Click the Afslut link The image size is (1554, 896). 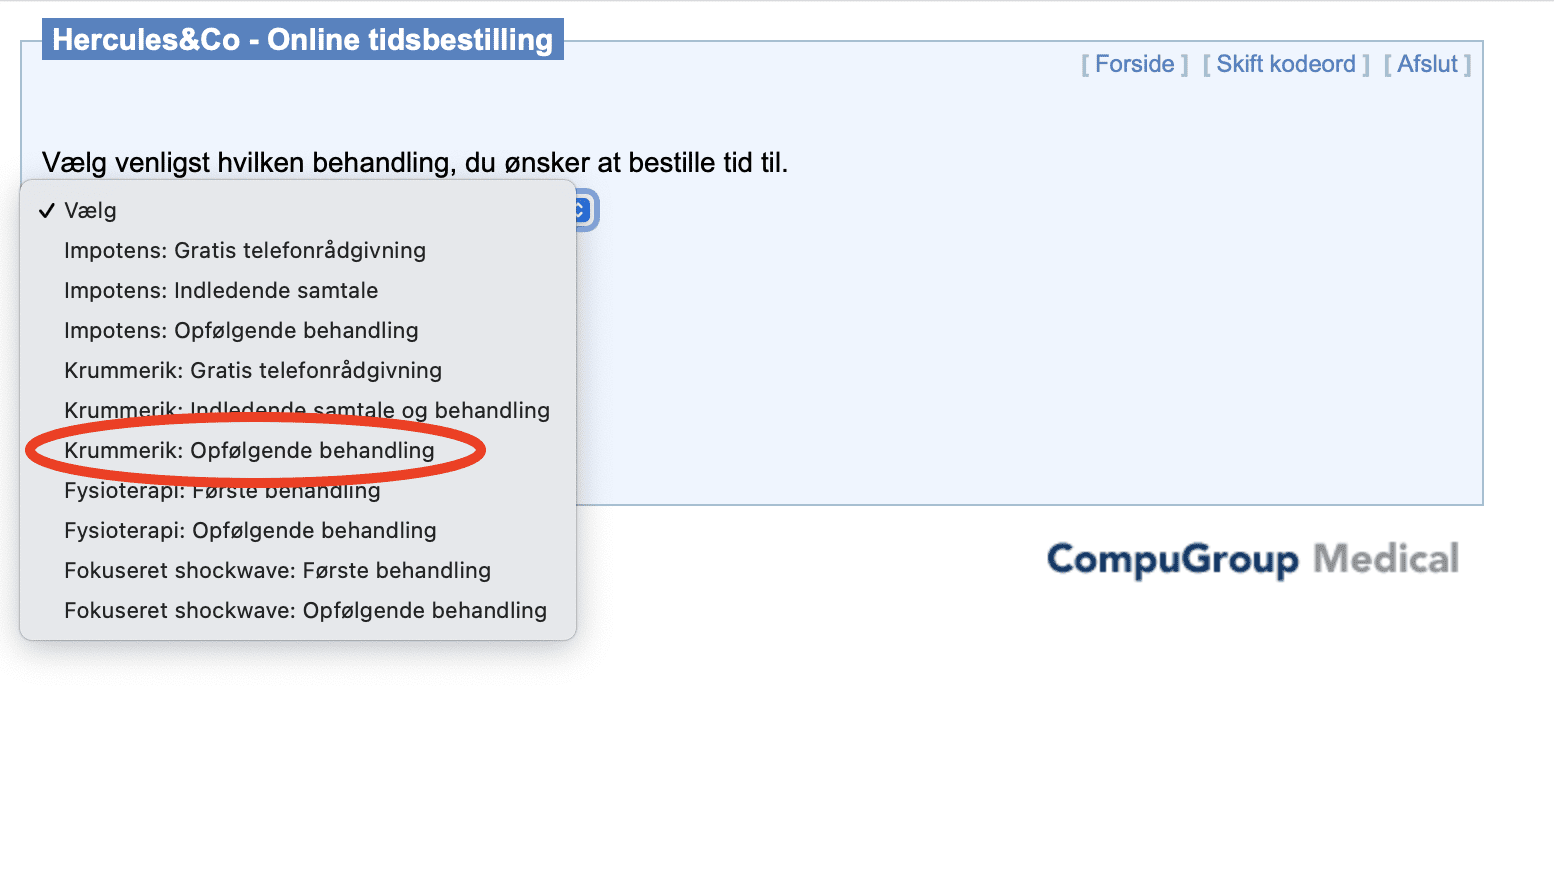click(x=1427, y=64)
